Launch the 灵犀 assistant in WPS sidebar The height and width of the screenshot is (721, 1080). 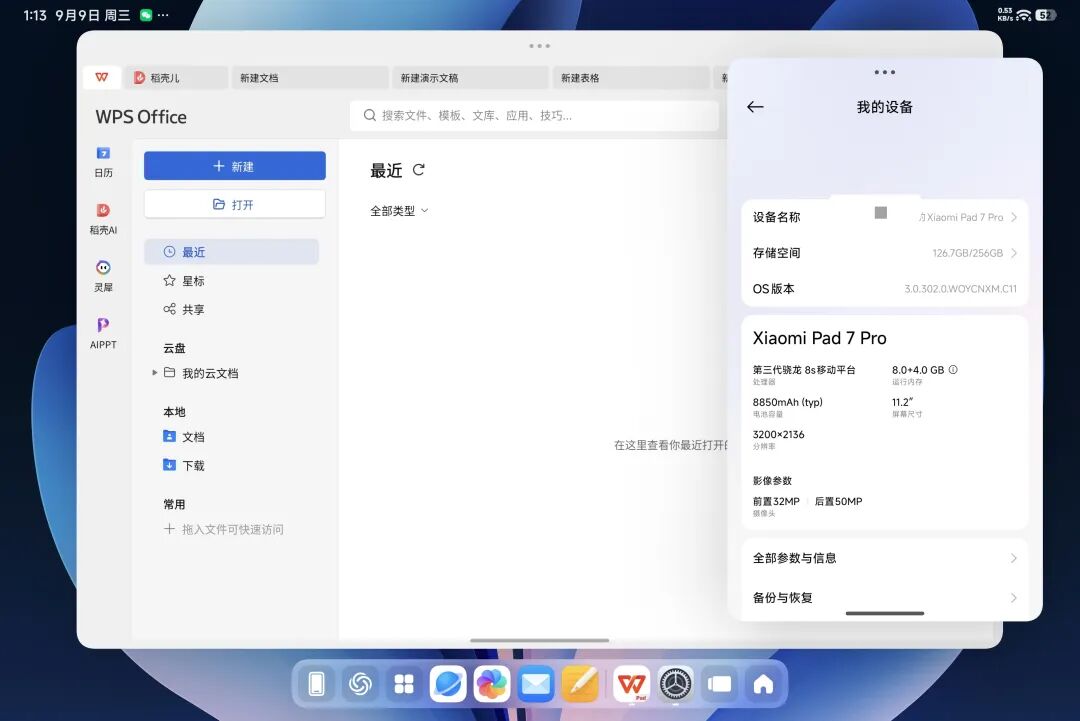pyautogui.click(x=103, y=275)
